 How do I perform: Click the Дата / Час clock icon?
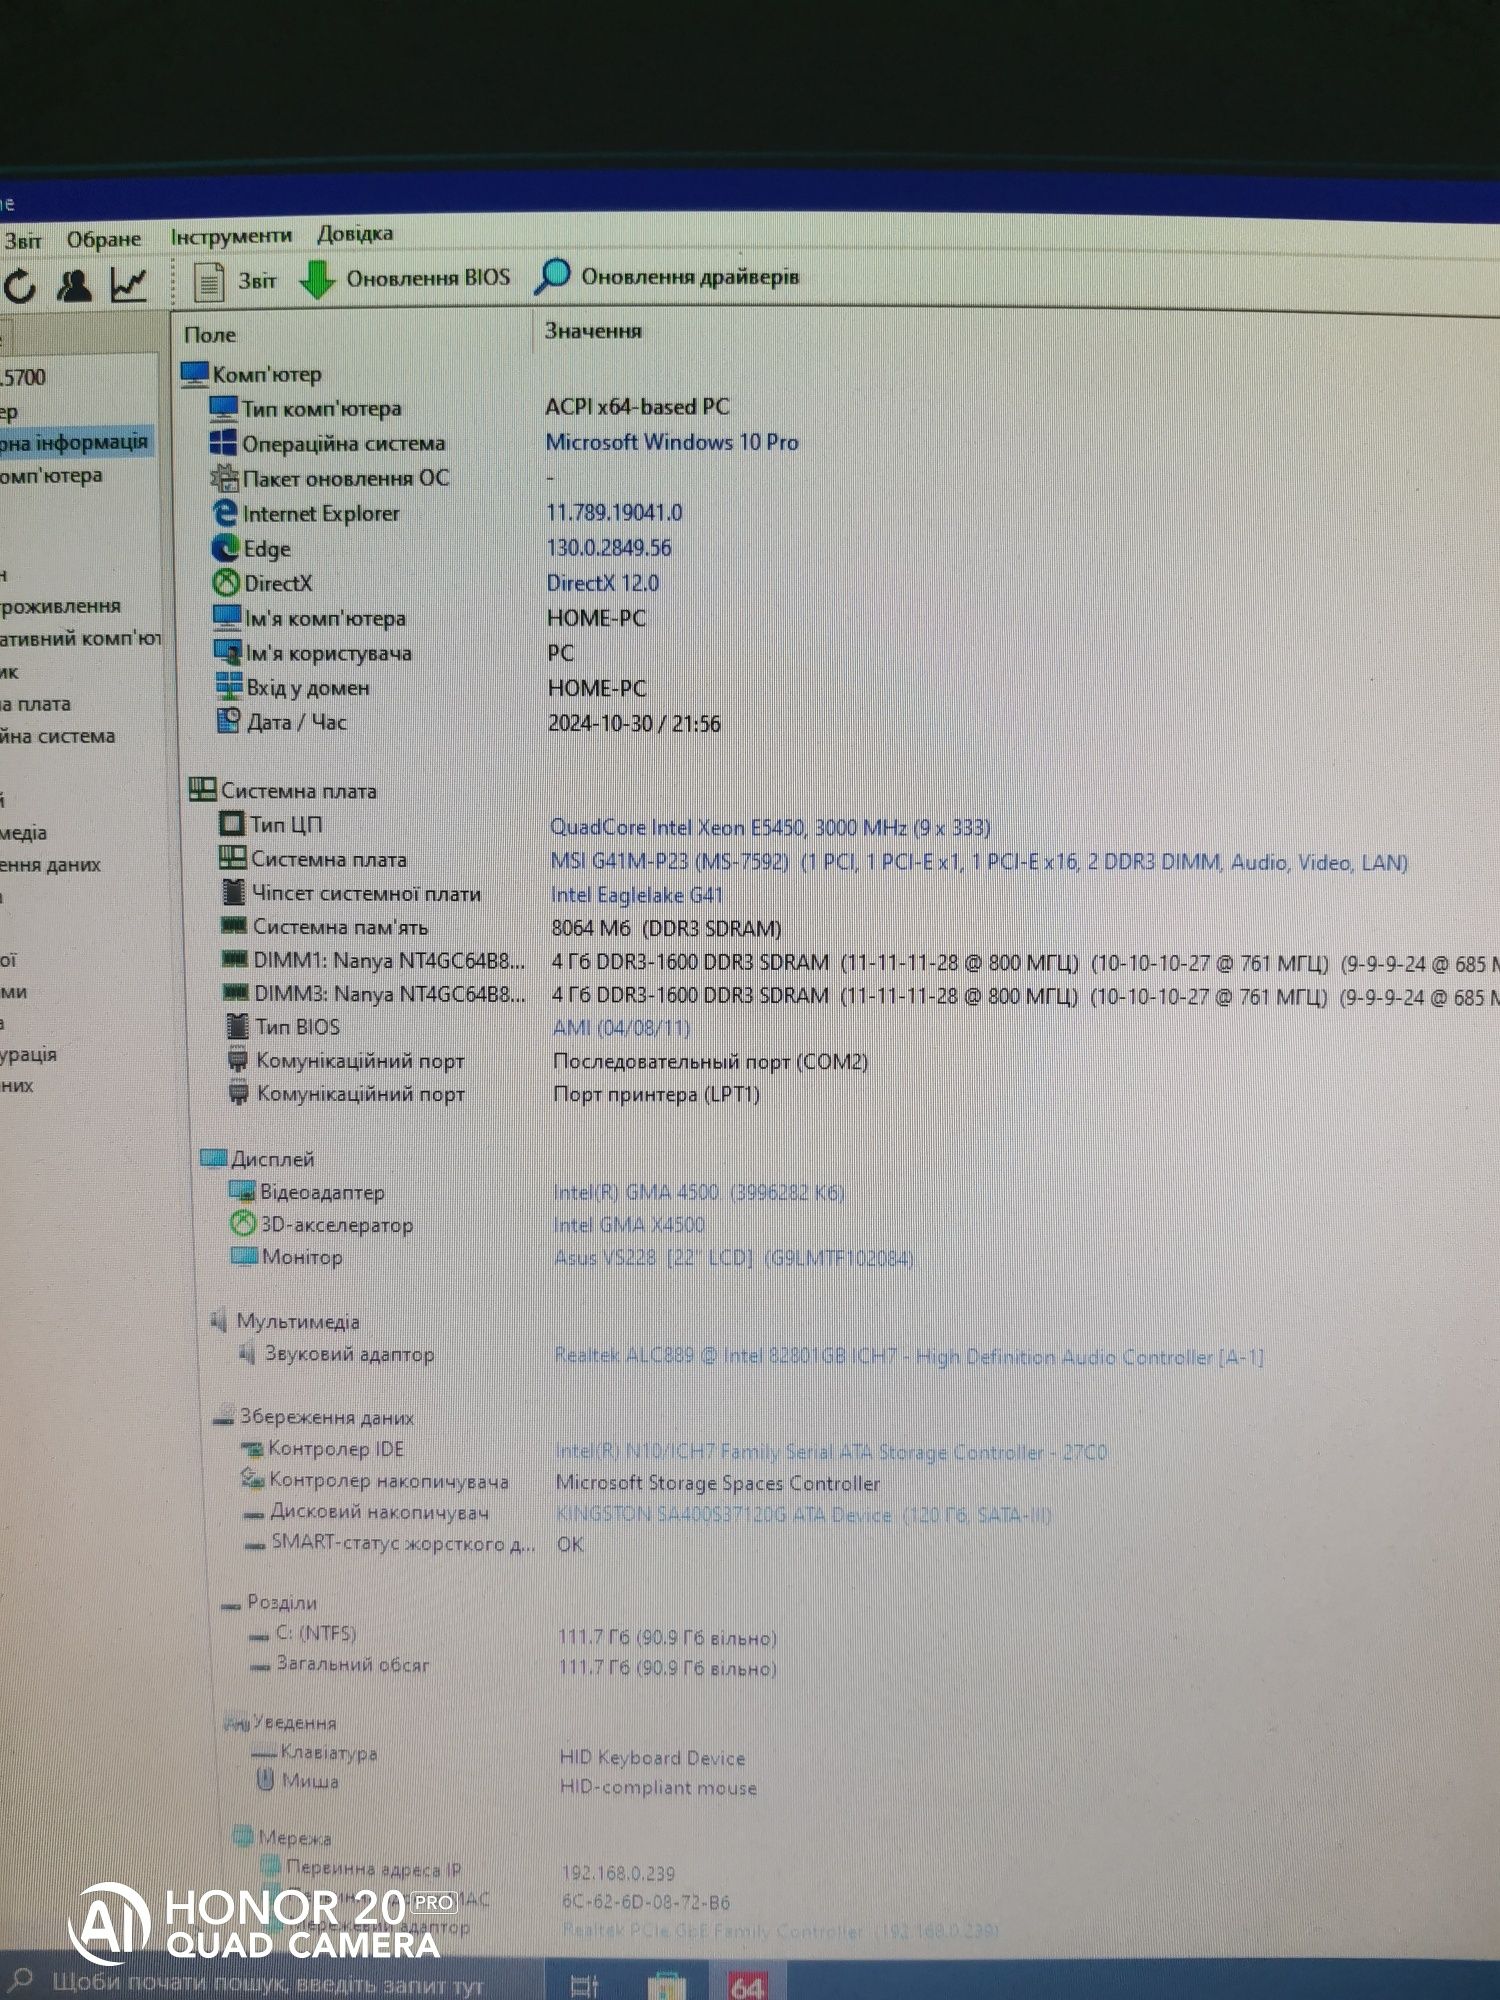229,721
